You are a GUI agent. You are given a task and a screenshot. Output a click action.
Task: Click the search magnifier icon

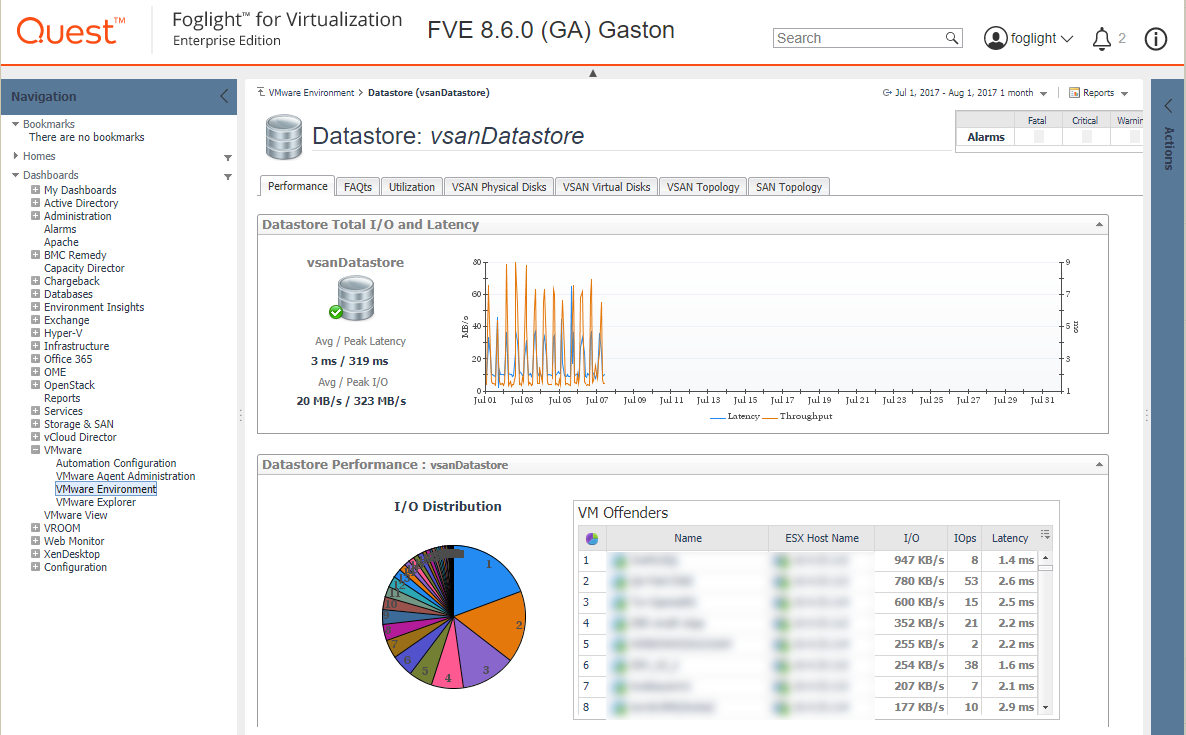point(952,38)
